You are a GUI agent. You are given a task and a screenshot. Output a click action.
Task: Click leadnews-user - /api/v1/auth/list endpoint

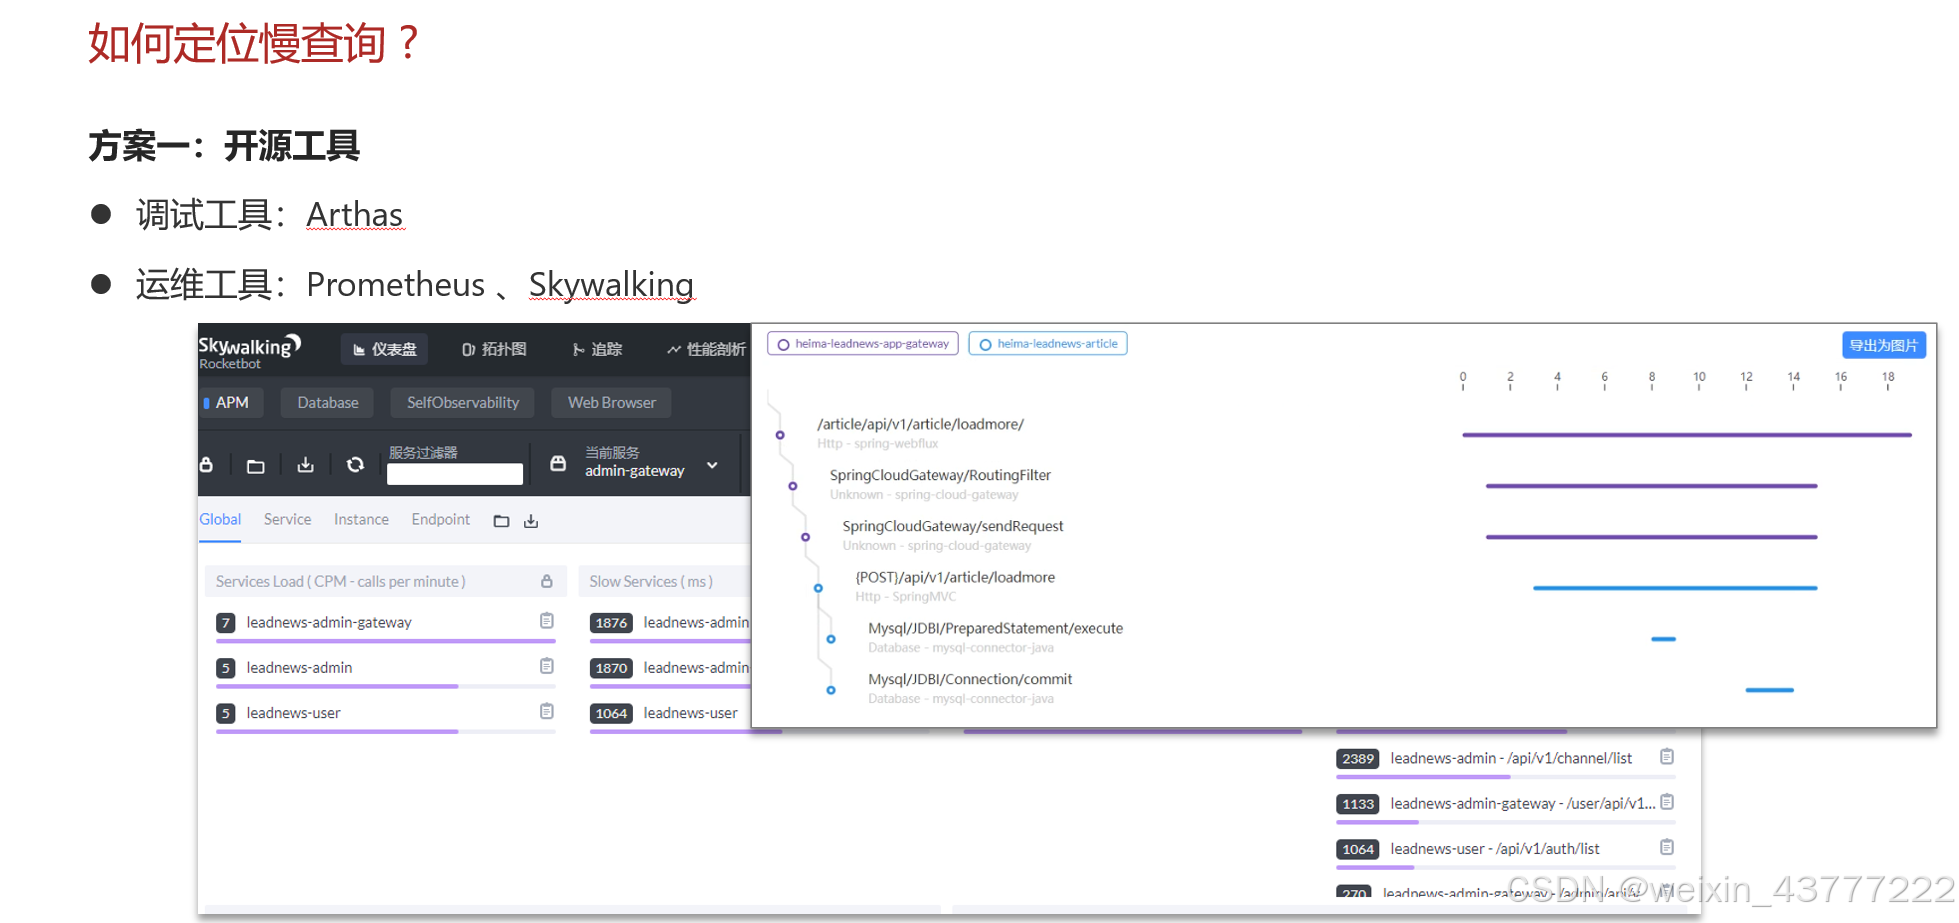click(x=1495, y=848)
